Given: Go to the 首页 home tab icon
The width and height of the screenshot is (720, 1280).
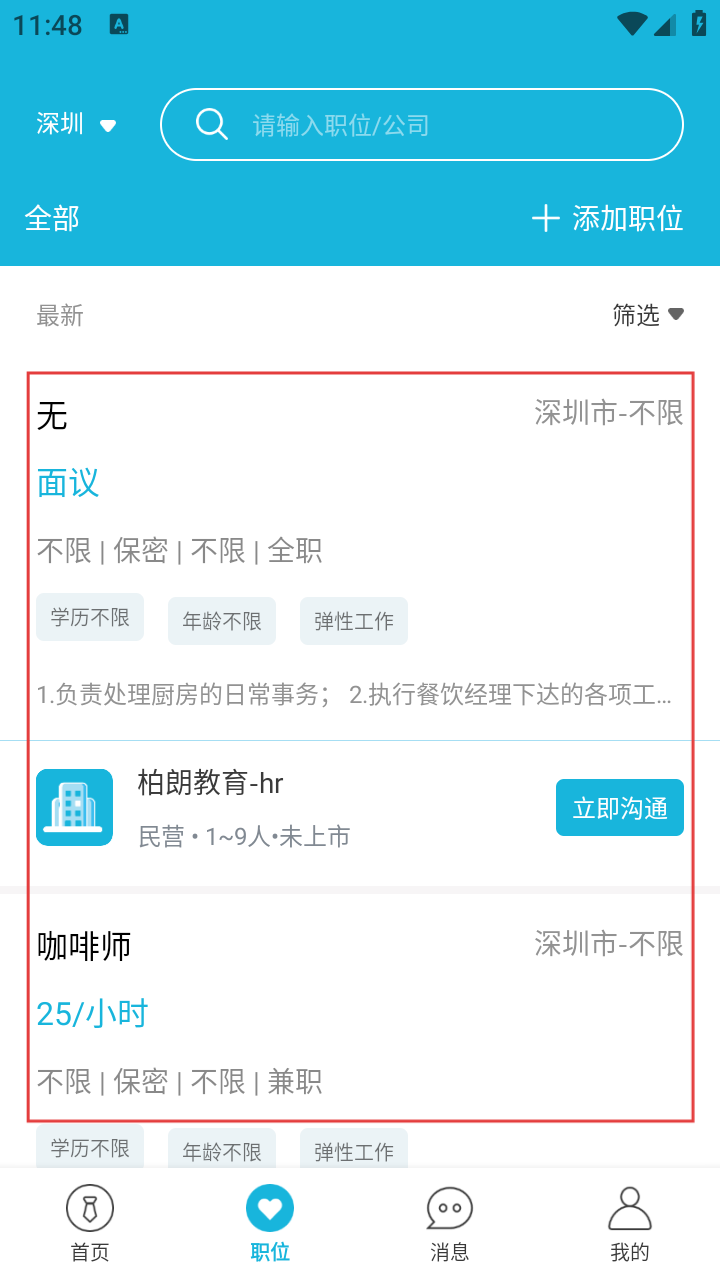Looking at the screenshot, I should tap(90, 1208).
